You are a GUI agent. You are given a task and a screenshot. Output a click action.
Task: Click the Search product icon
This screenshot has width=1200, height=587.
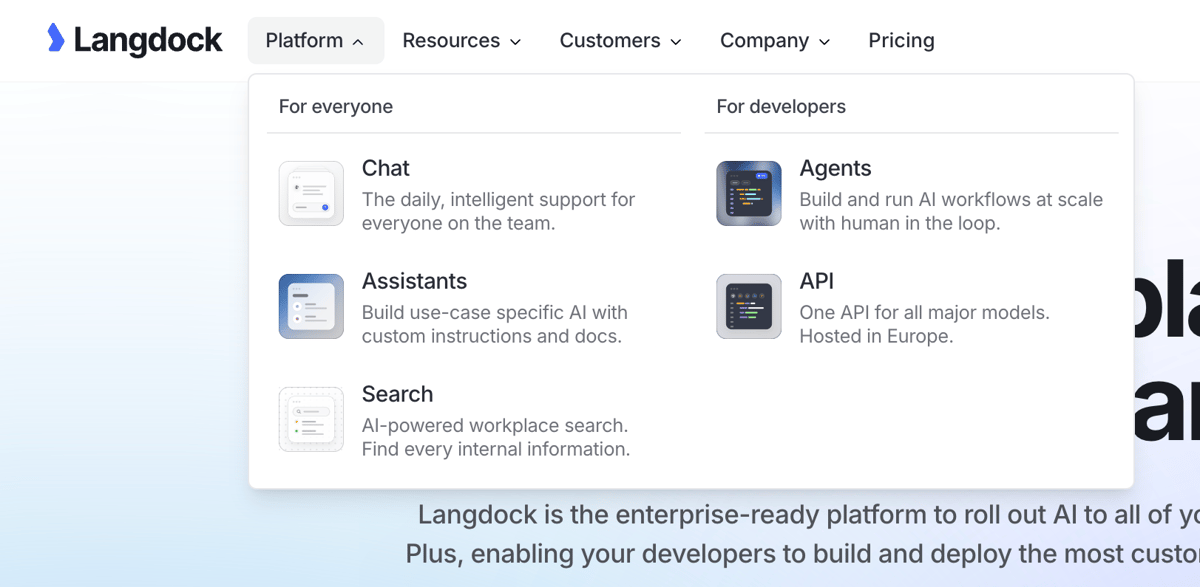pyautogui.click(x=311, y=419)
